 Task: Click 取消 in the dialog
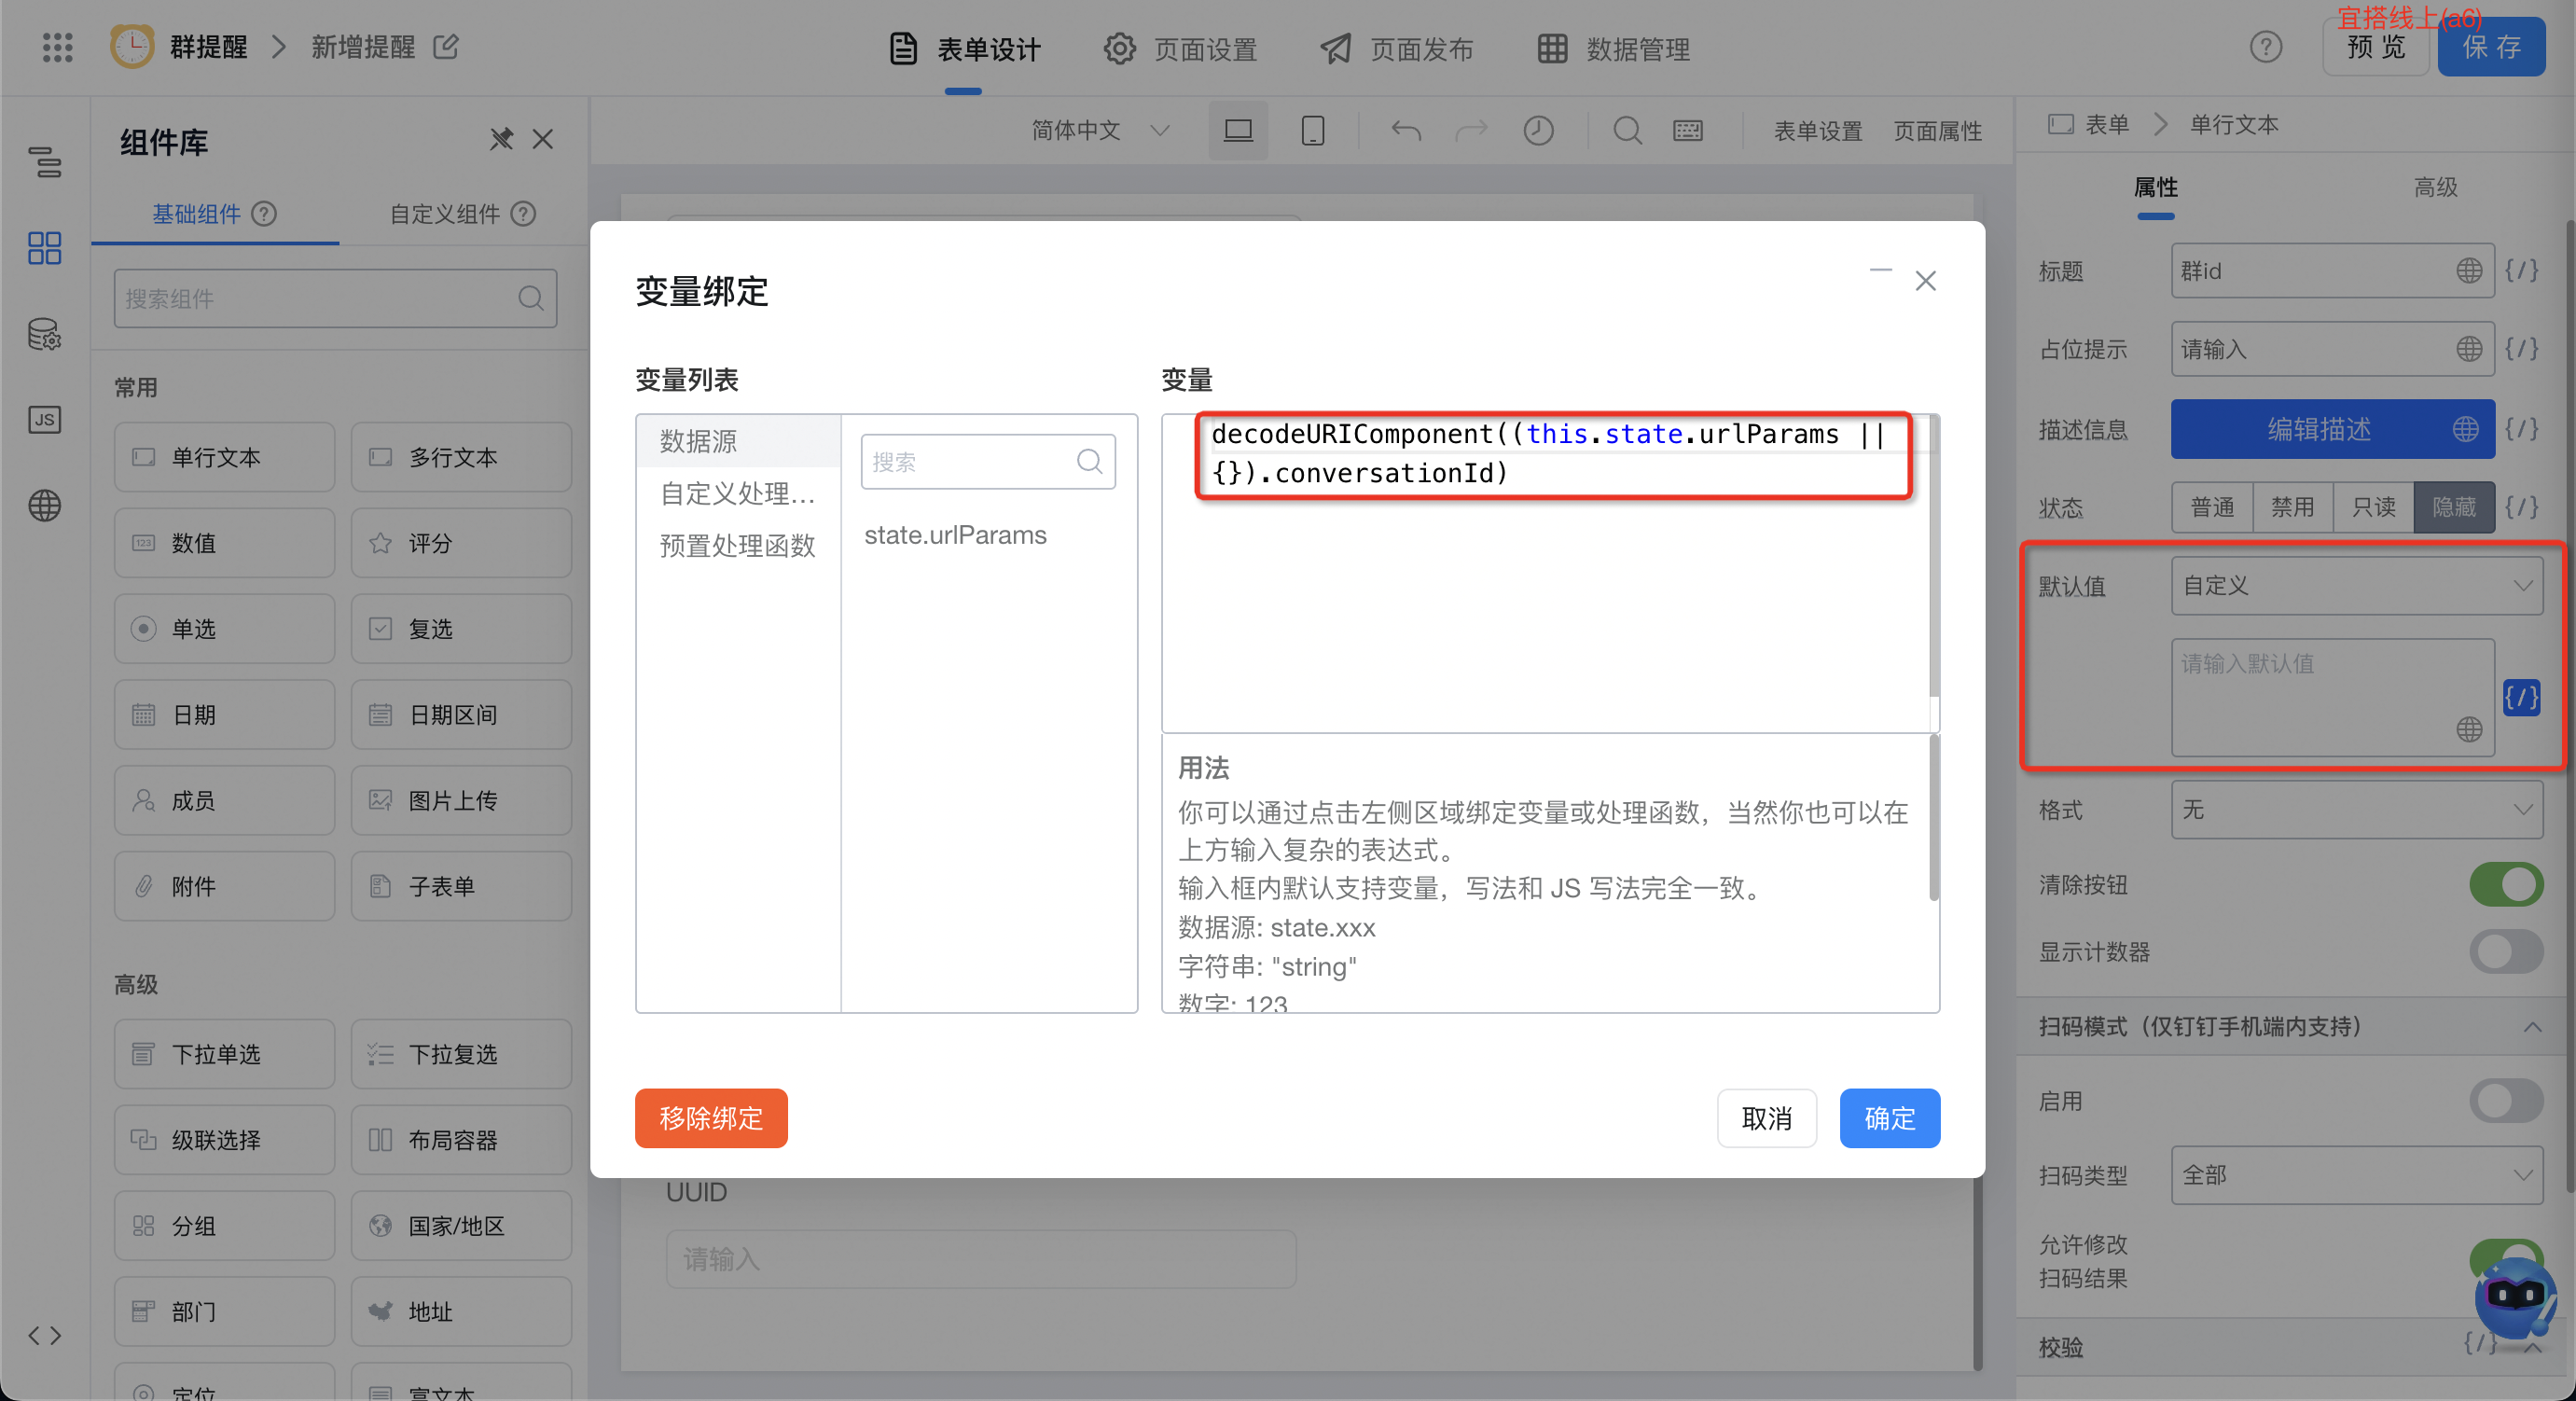pos(1767,1118)
